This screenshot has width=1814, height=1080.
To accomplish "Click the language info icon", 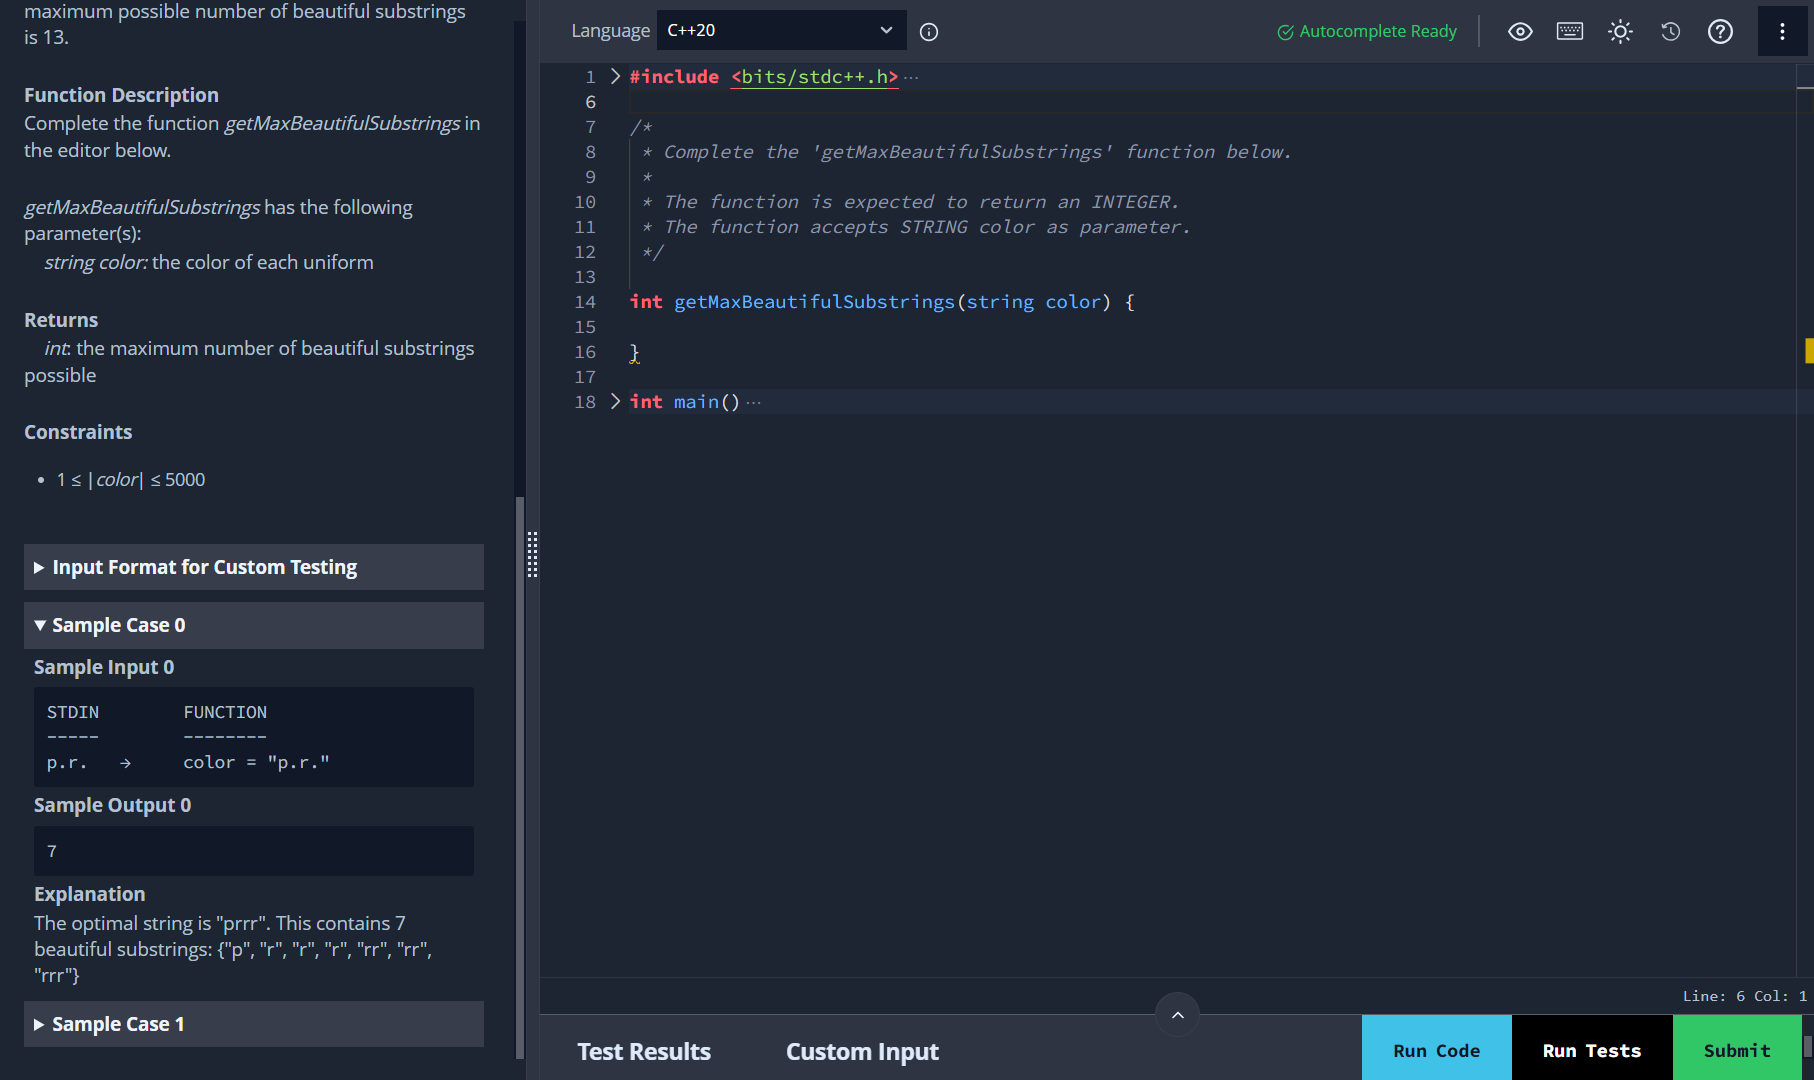I will pos(929,32).
